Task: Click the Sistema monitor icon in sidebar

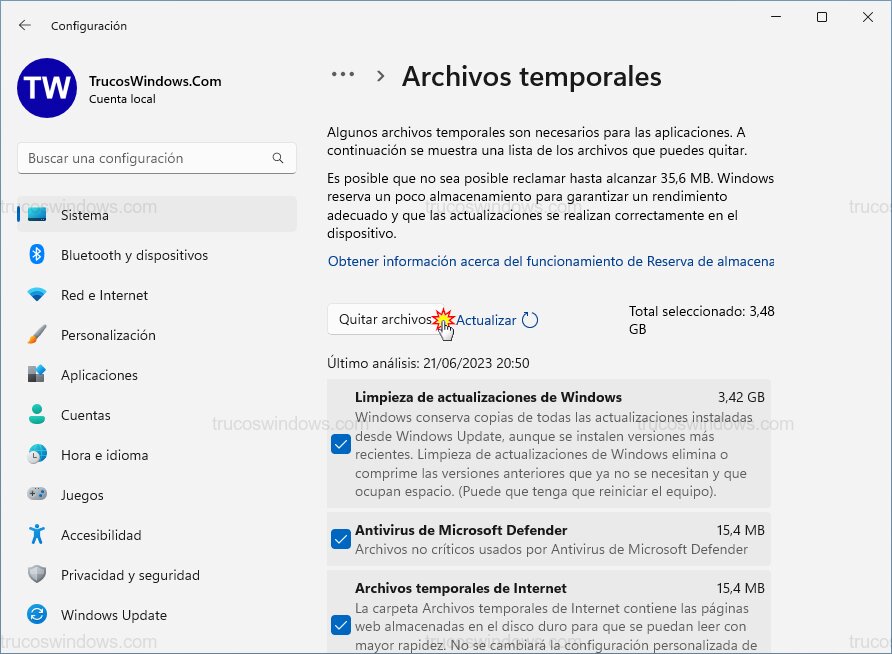Action: click(37, 215)
